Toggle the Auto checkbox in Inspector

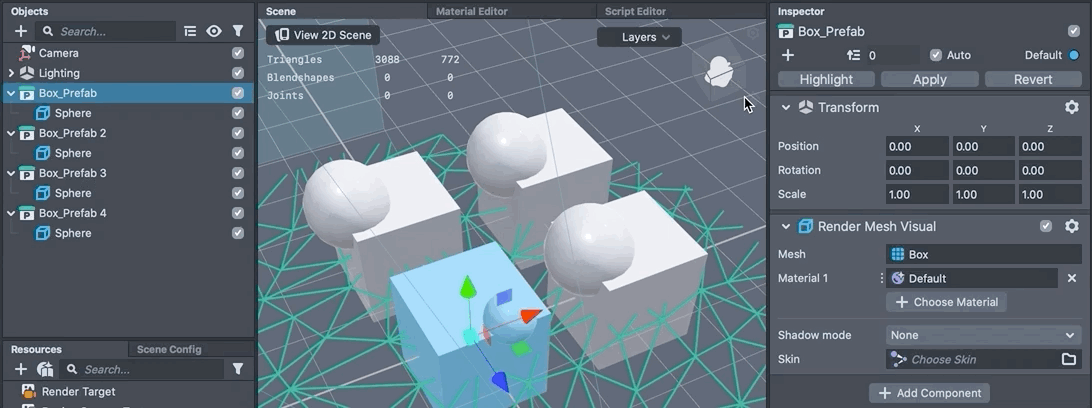936,55
